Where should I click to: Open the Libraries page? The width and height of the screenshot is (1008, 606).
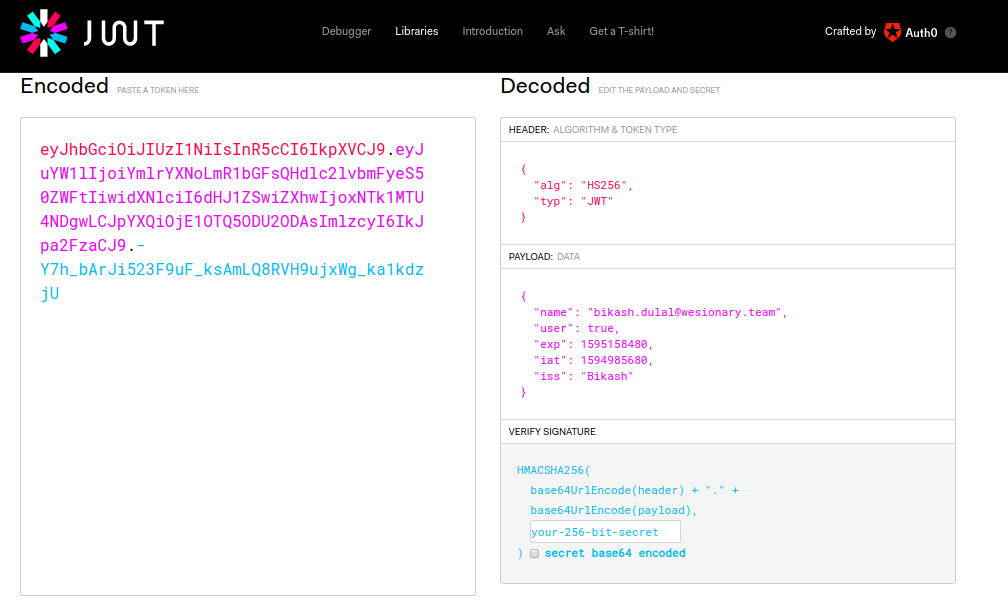(x=416, y=31)
